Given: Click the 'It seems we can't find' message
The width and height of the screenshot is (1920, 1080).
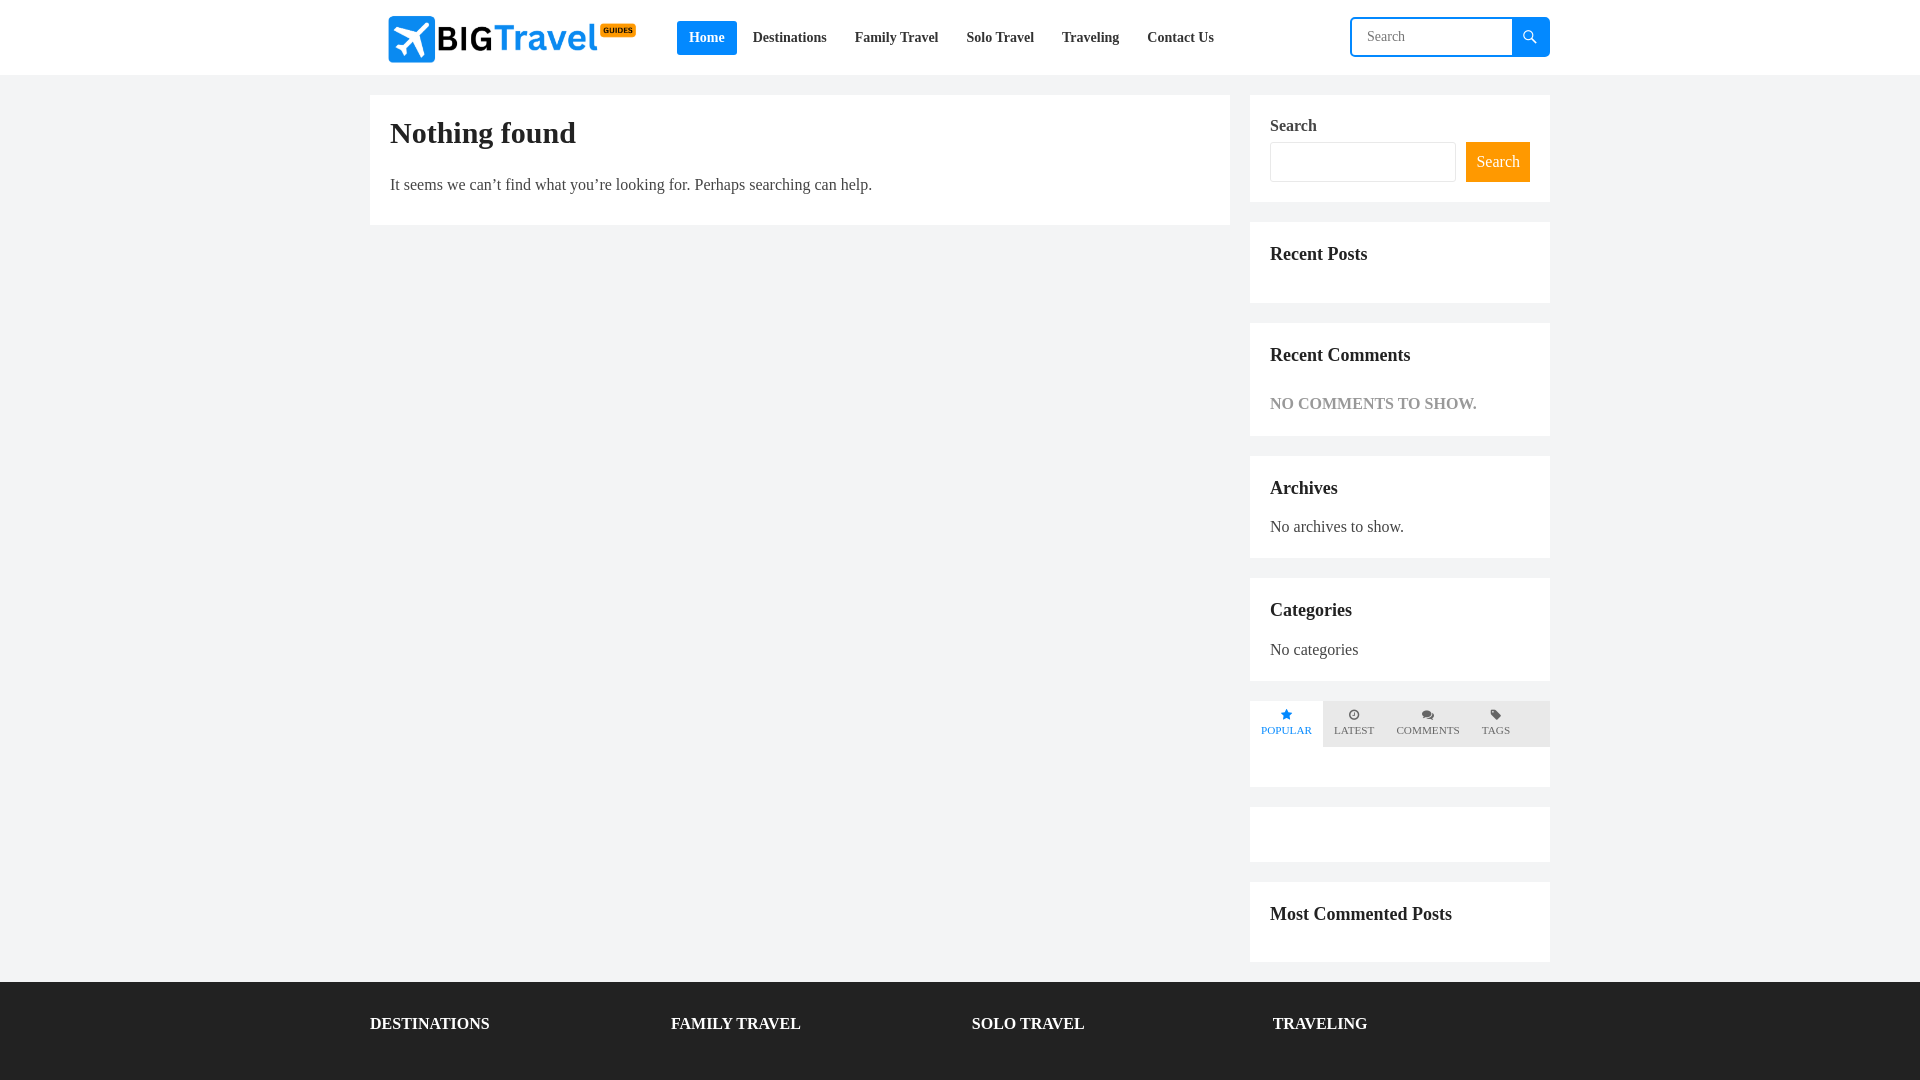Looking at the screenshot, I should coord(631,185).
